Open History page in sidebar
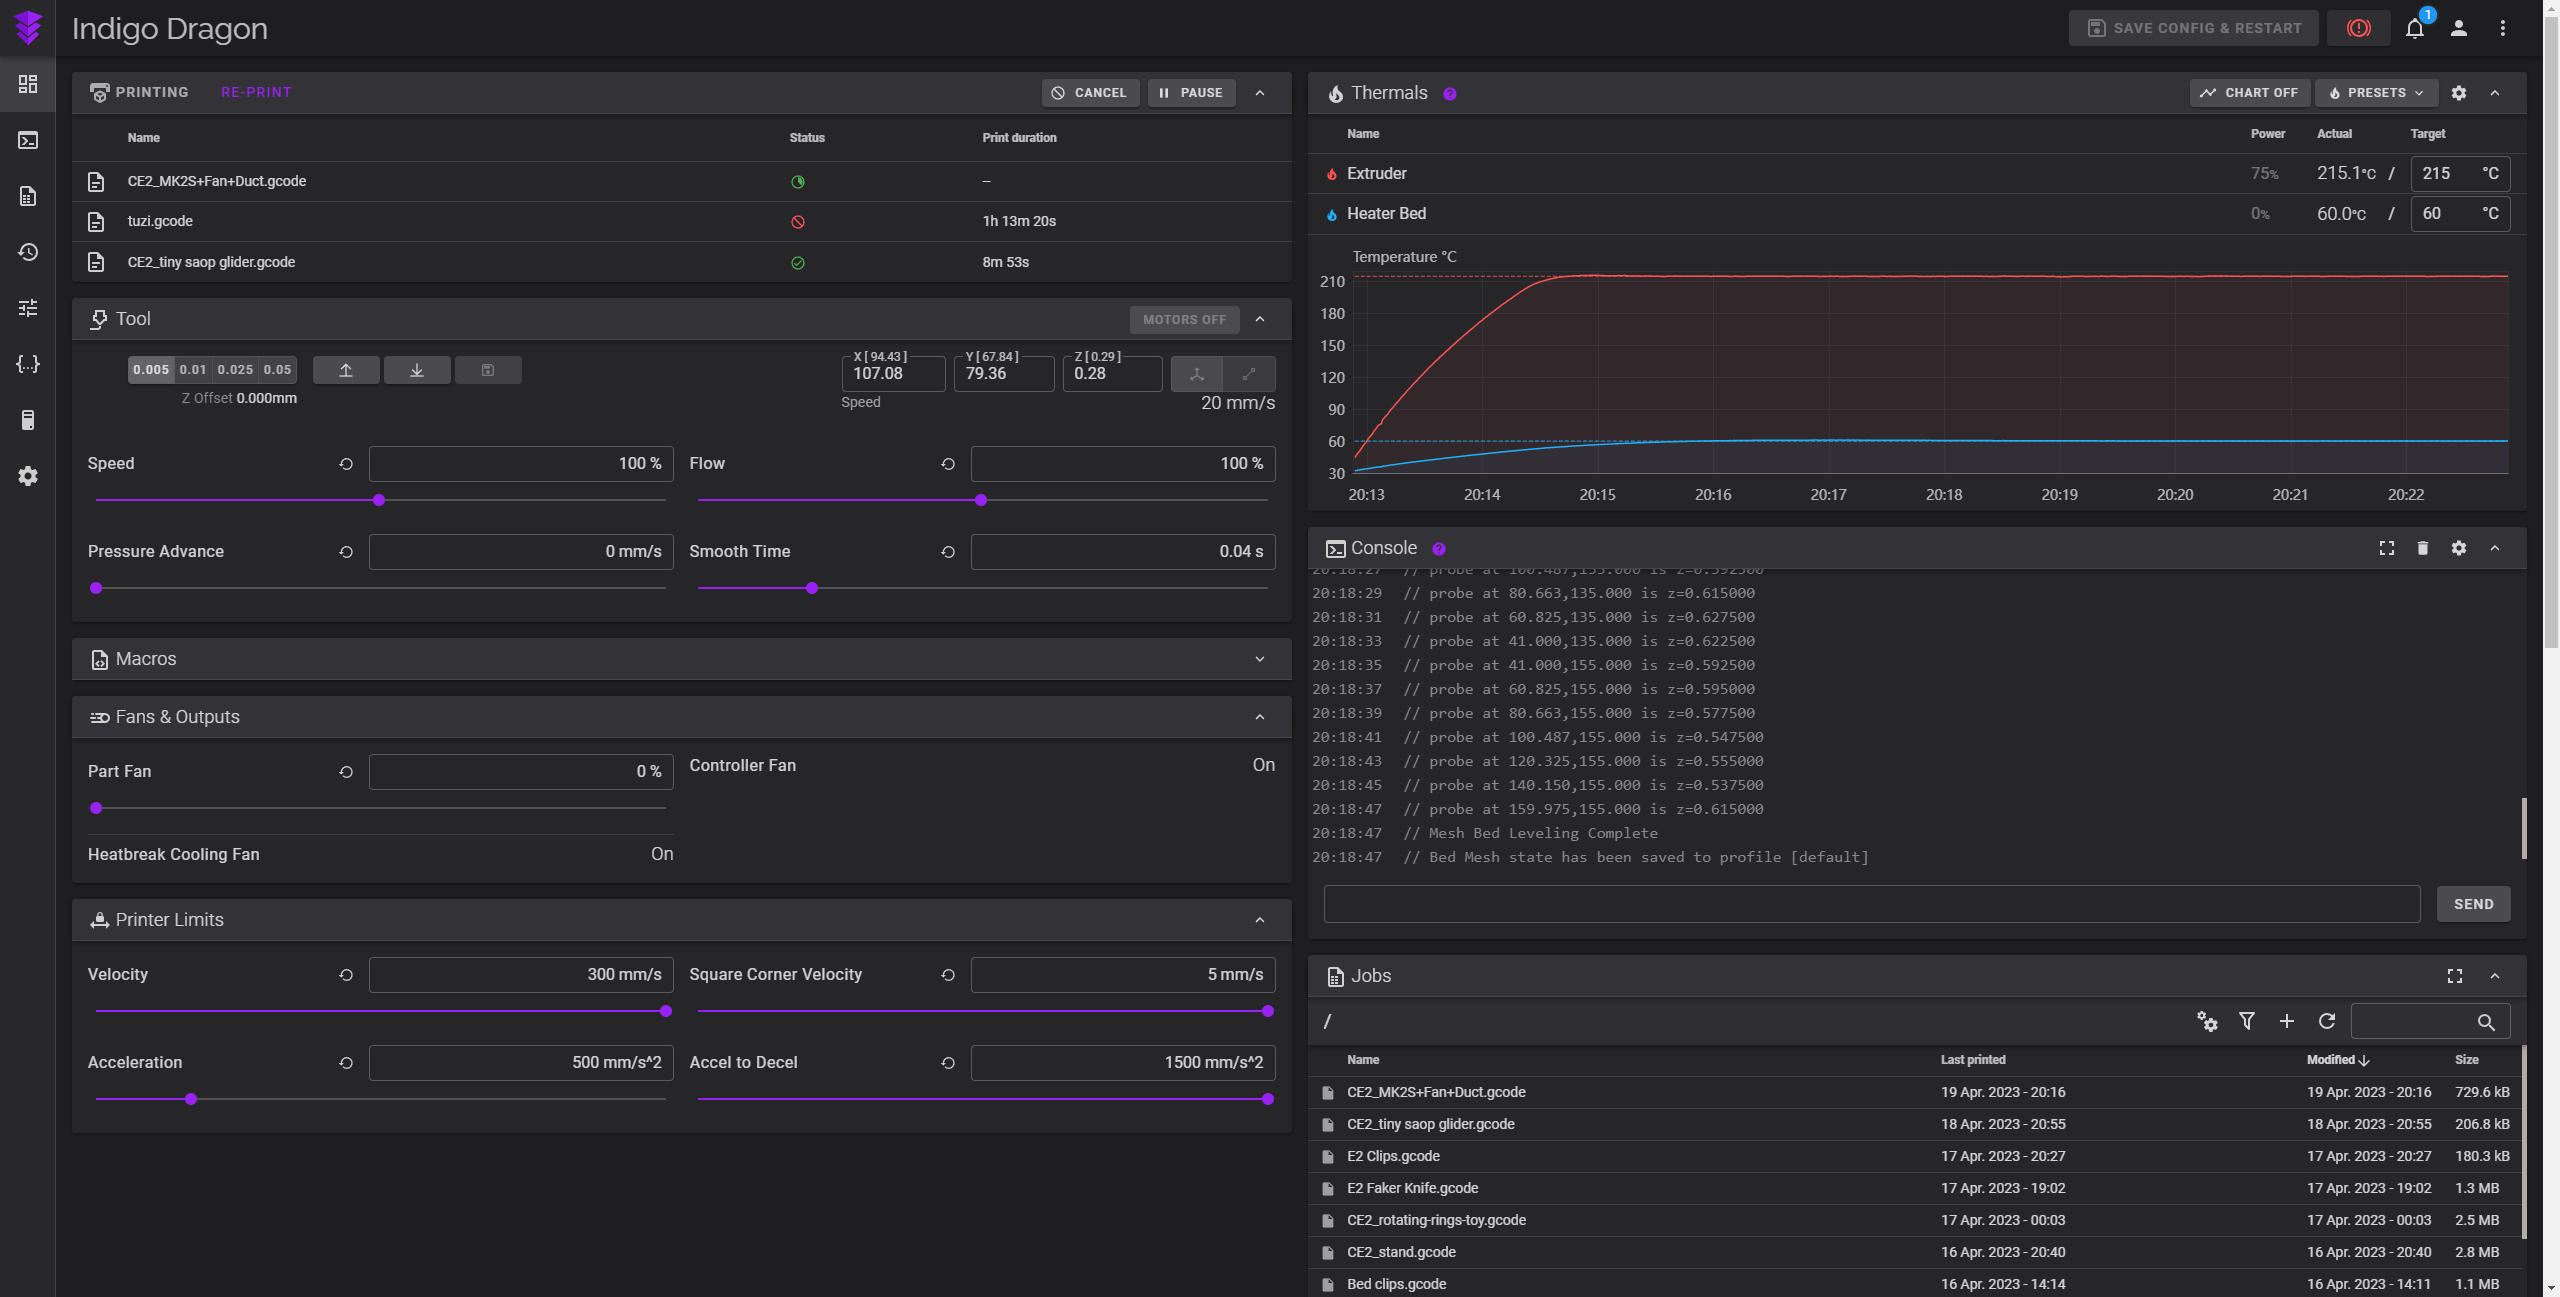The height and width of the screenshot is (1297, 2560). coord(28,252)
